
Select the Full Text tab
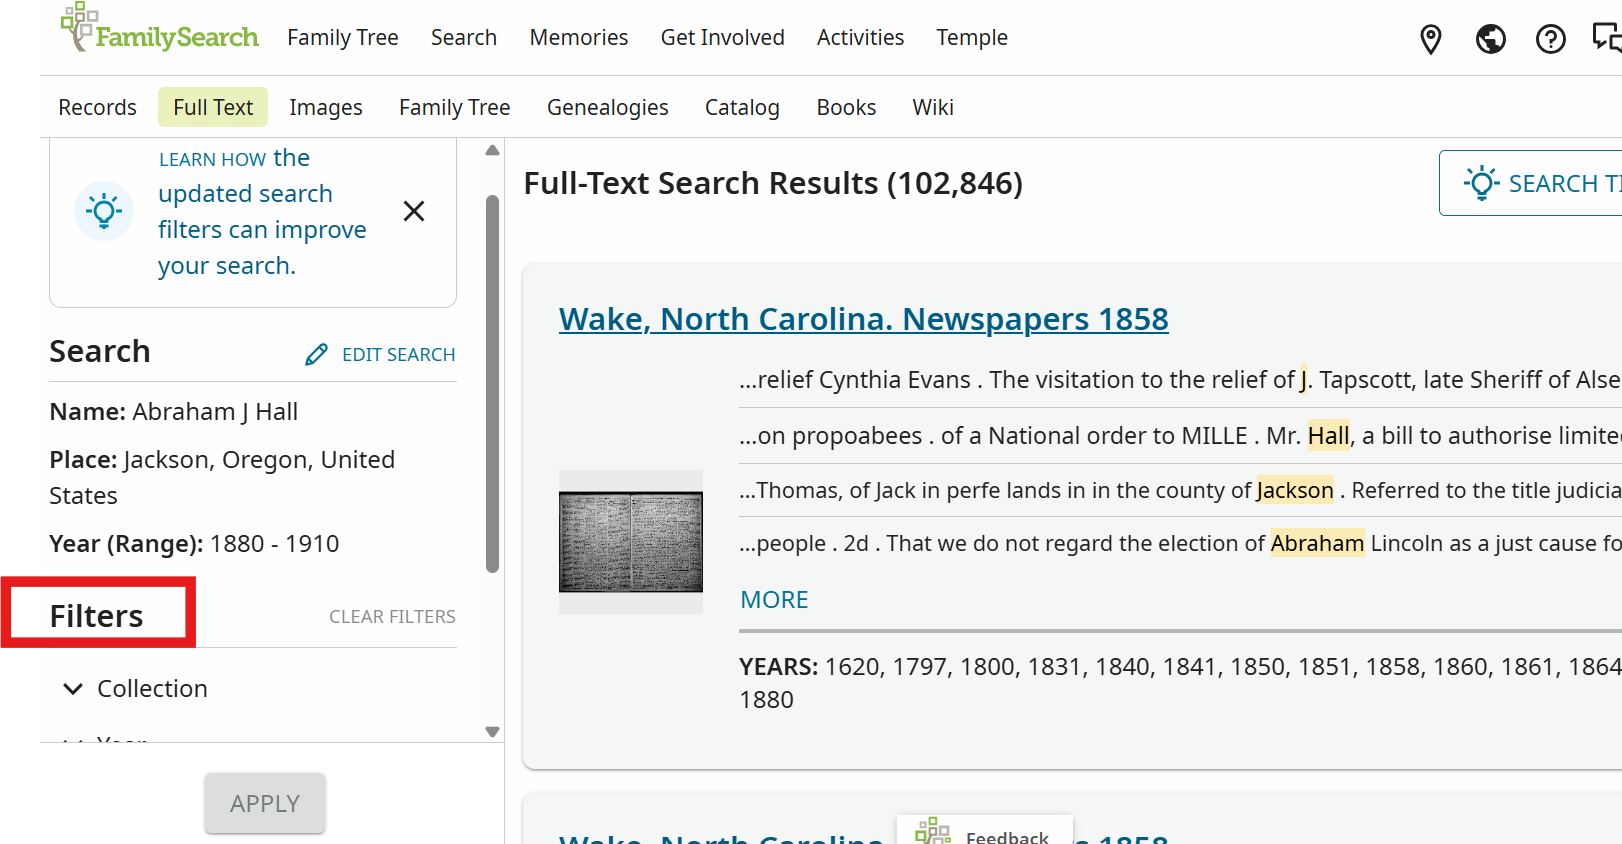point(213,107)
